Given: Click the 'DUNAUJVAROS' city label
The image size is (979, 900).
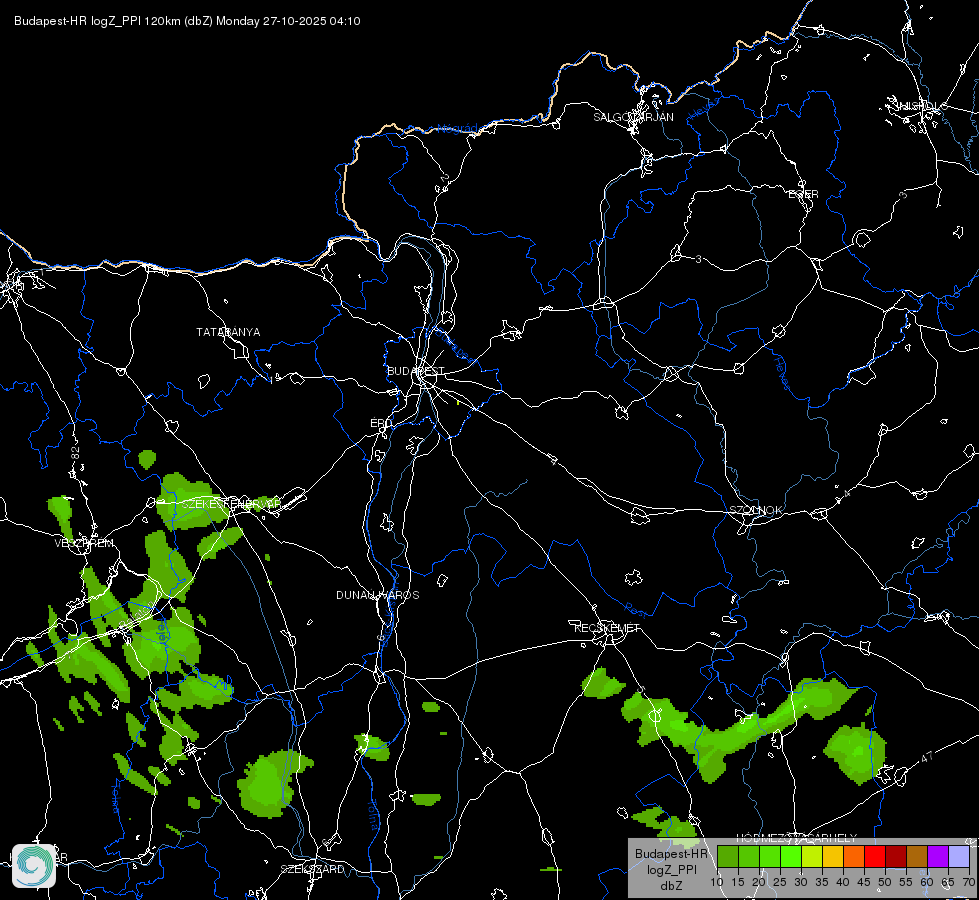Looking at the screenshot, I should click(x=378, y=595).
